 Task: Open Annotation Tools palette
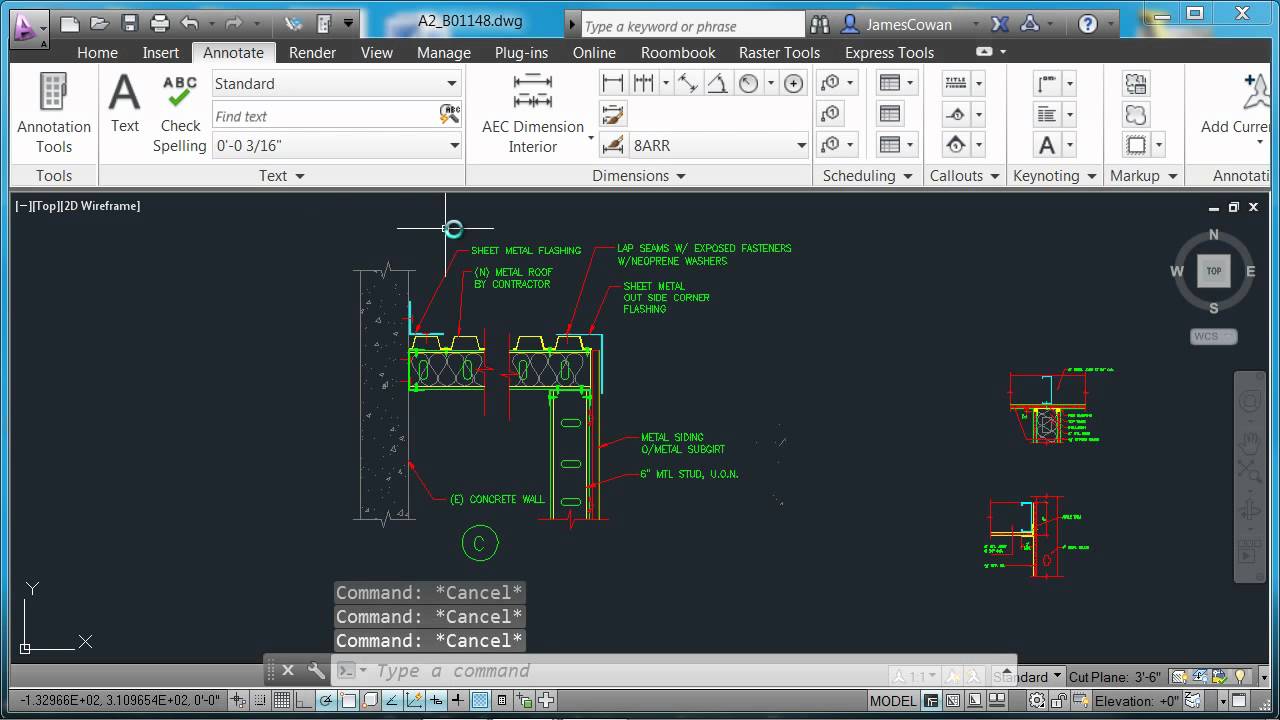[x=54, y=112]
